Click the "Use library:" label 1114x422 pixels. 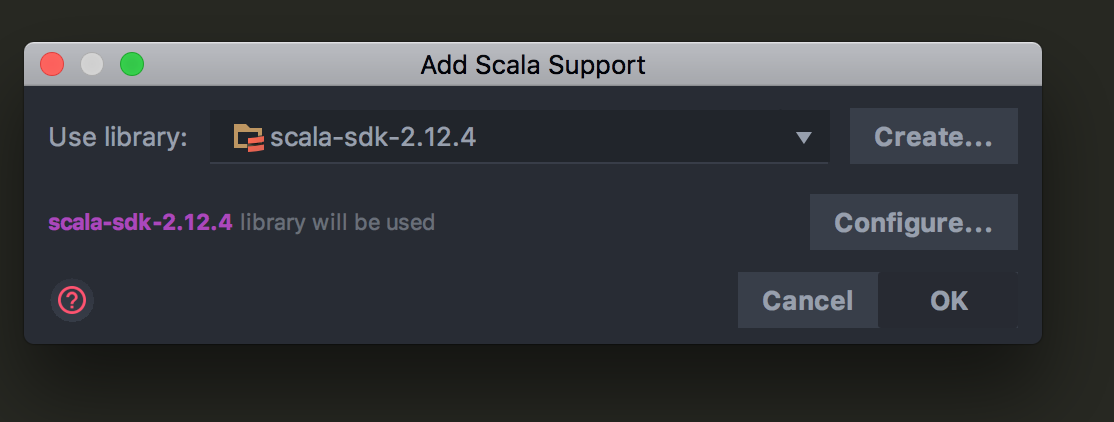pyautogui.click(x=118, y=137)
